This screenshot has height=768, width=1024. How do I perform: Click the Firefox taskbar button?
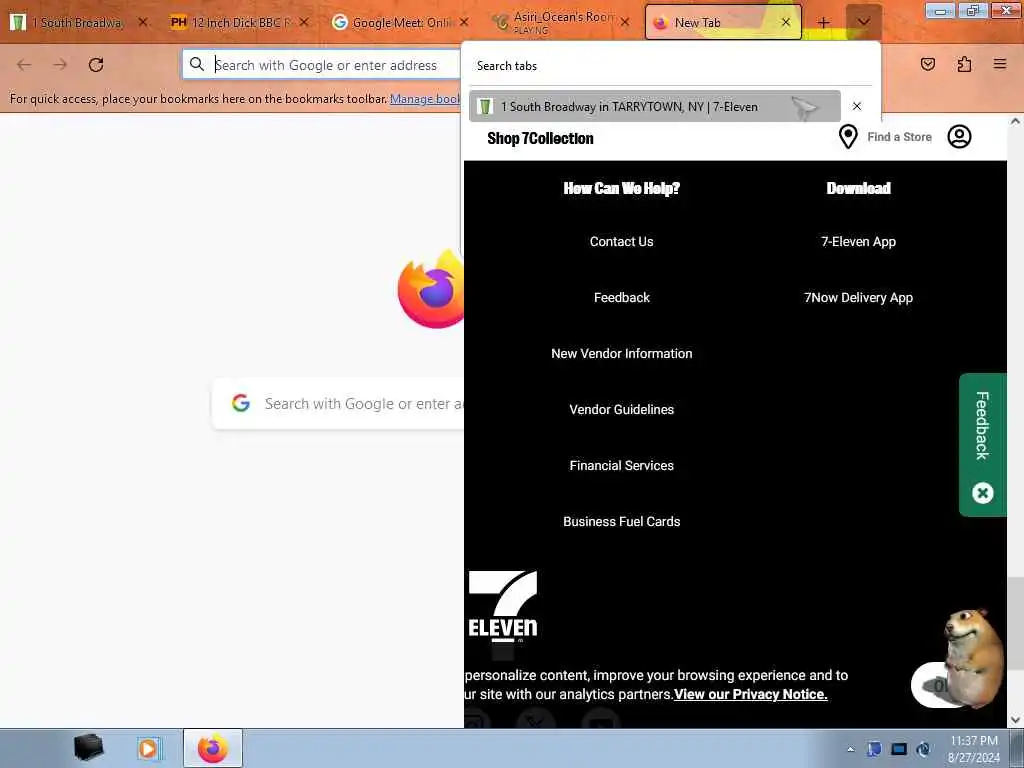click(x=213, y=748)
